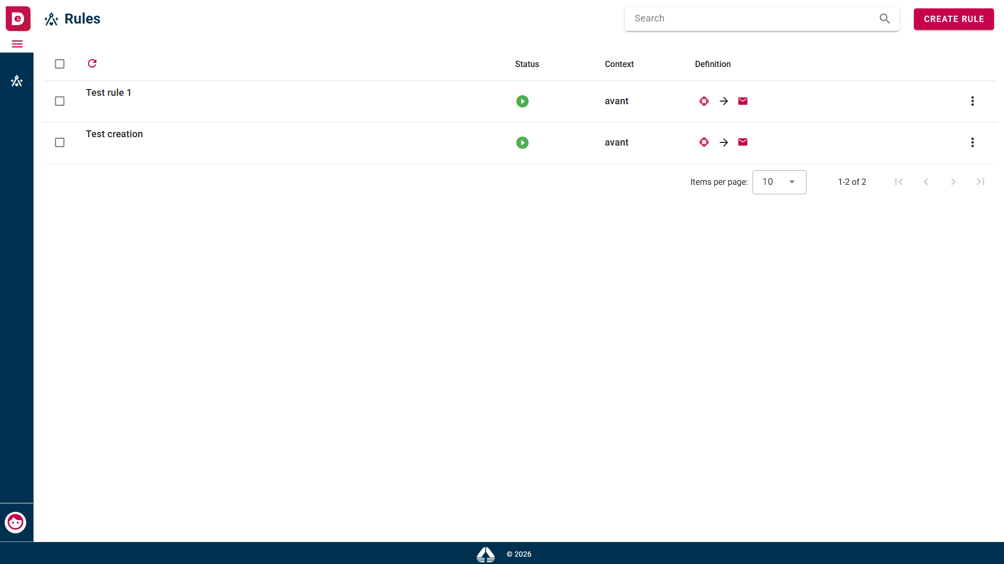This screenshot has width=1004, height=564.
Task: Click the arrow icon in Test creation definition
Action: (x=724, y=142)
